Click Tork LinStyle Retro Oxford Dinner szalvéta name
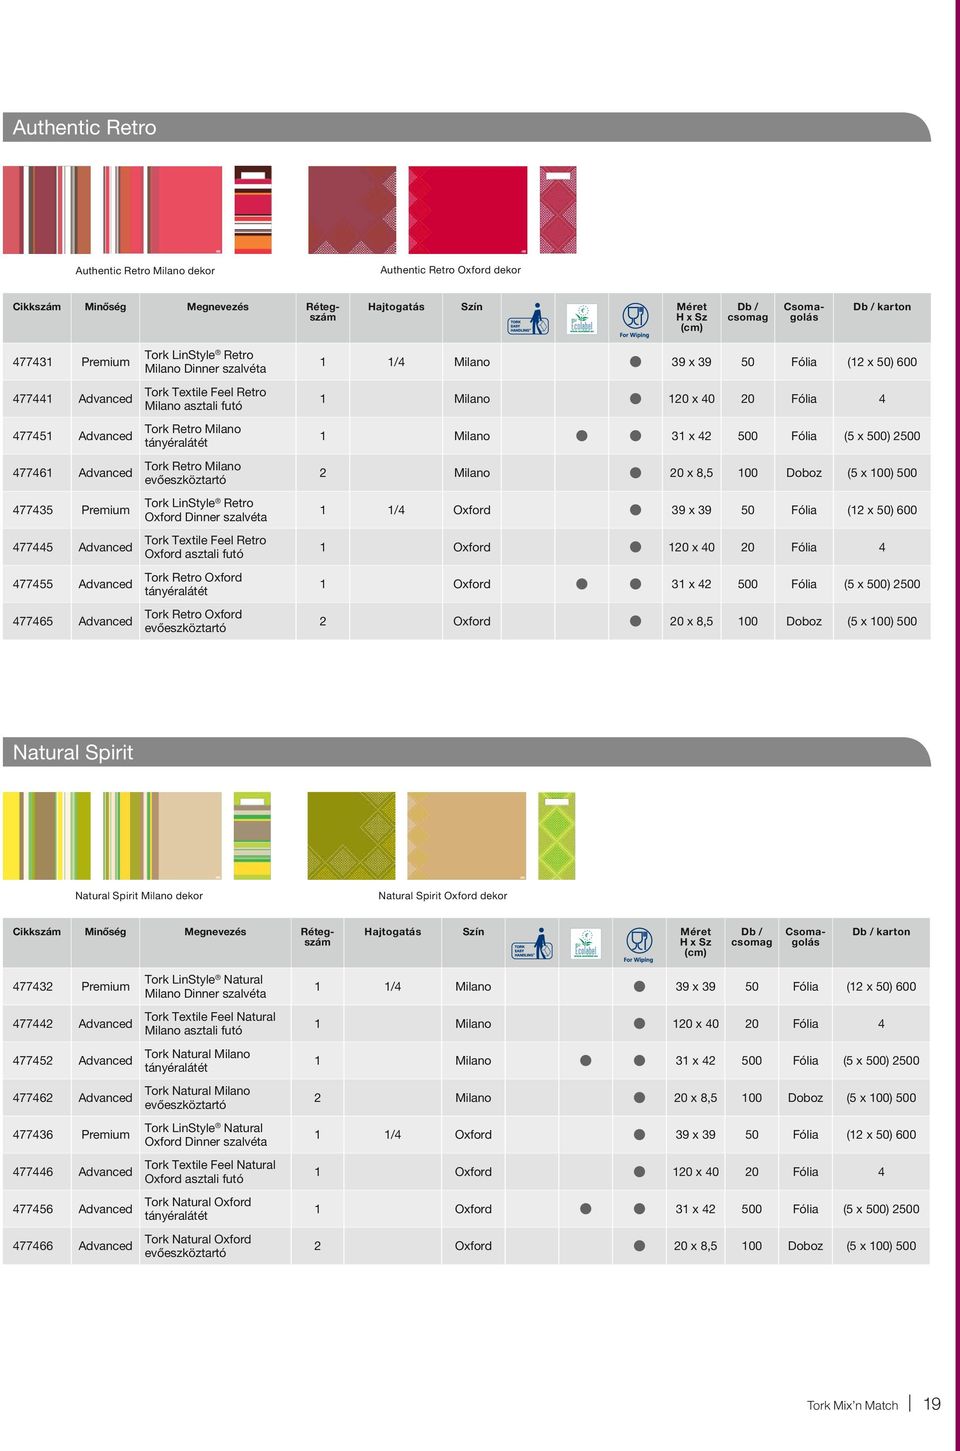Viewport: 960px width, 1451px height. (206, 510)
